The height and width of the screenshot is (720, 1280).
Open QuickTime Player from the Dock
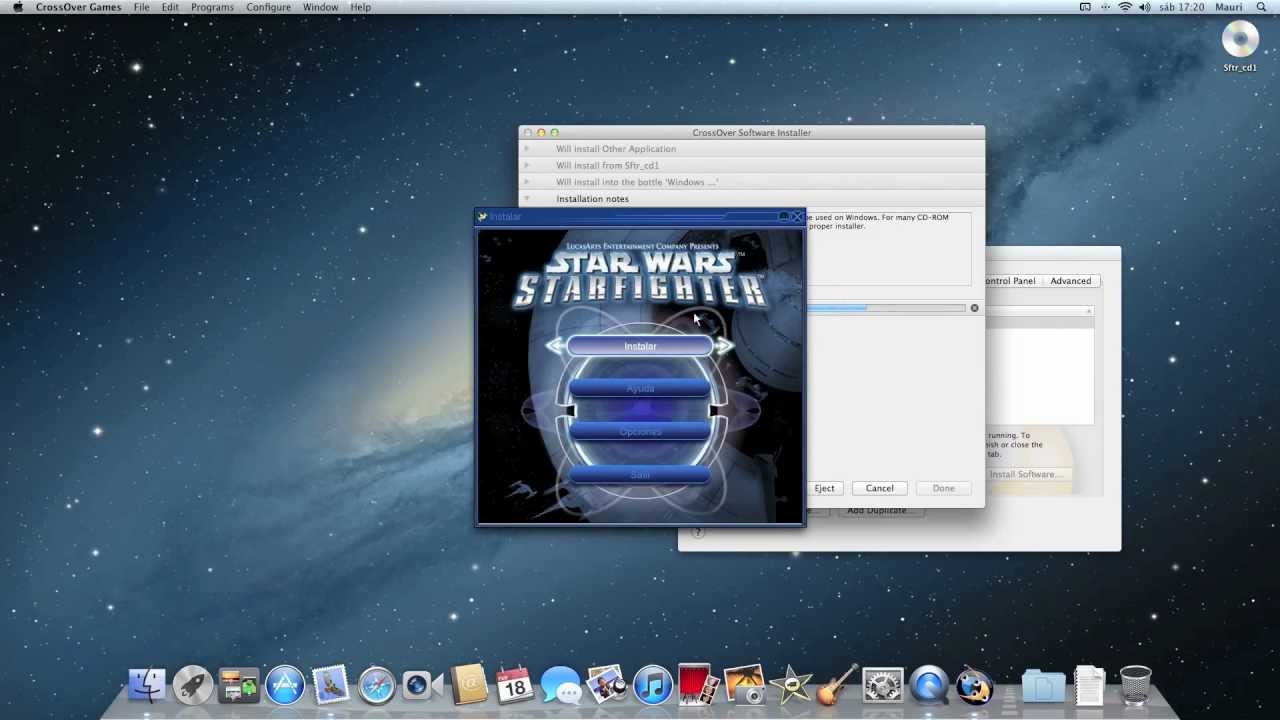(x=928, y=686)
